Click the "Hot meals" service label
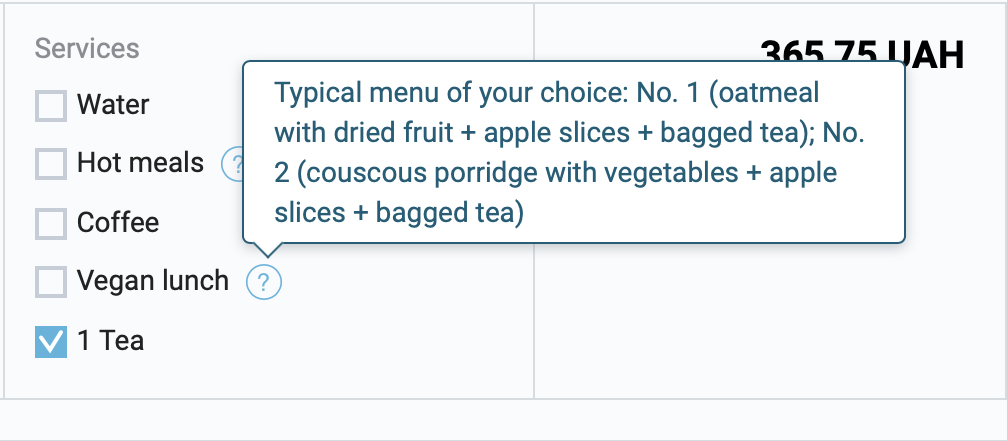The height and width of the screenshot is (441, 1007). tap(140, 163)
